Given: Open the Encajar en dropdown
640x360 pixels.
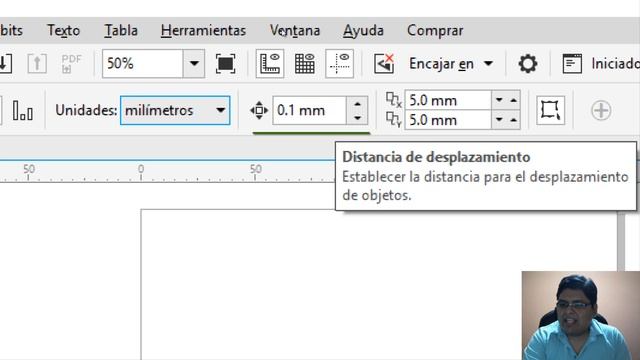Looking at the screenshot, I should 451,64.
